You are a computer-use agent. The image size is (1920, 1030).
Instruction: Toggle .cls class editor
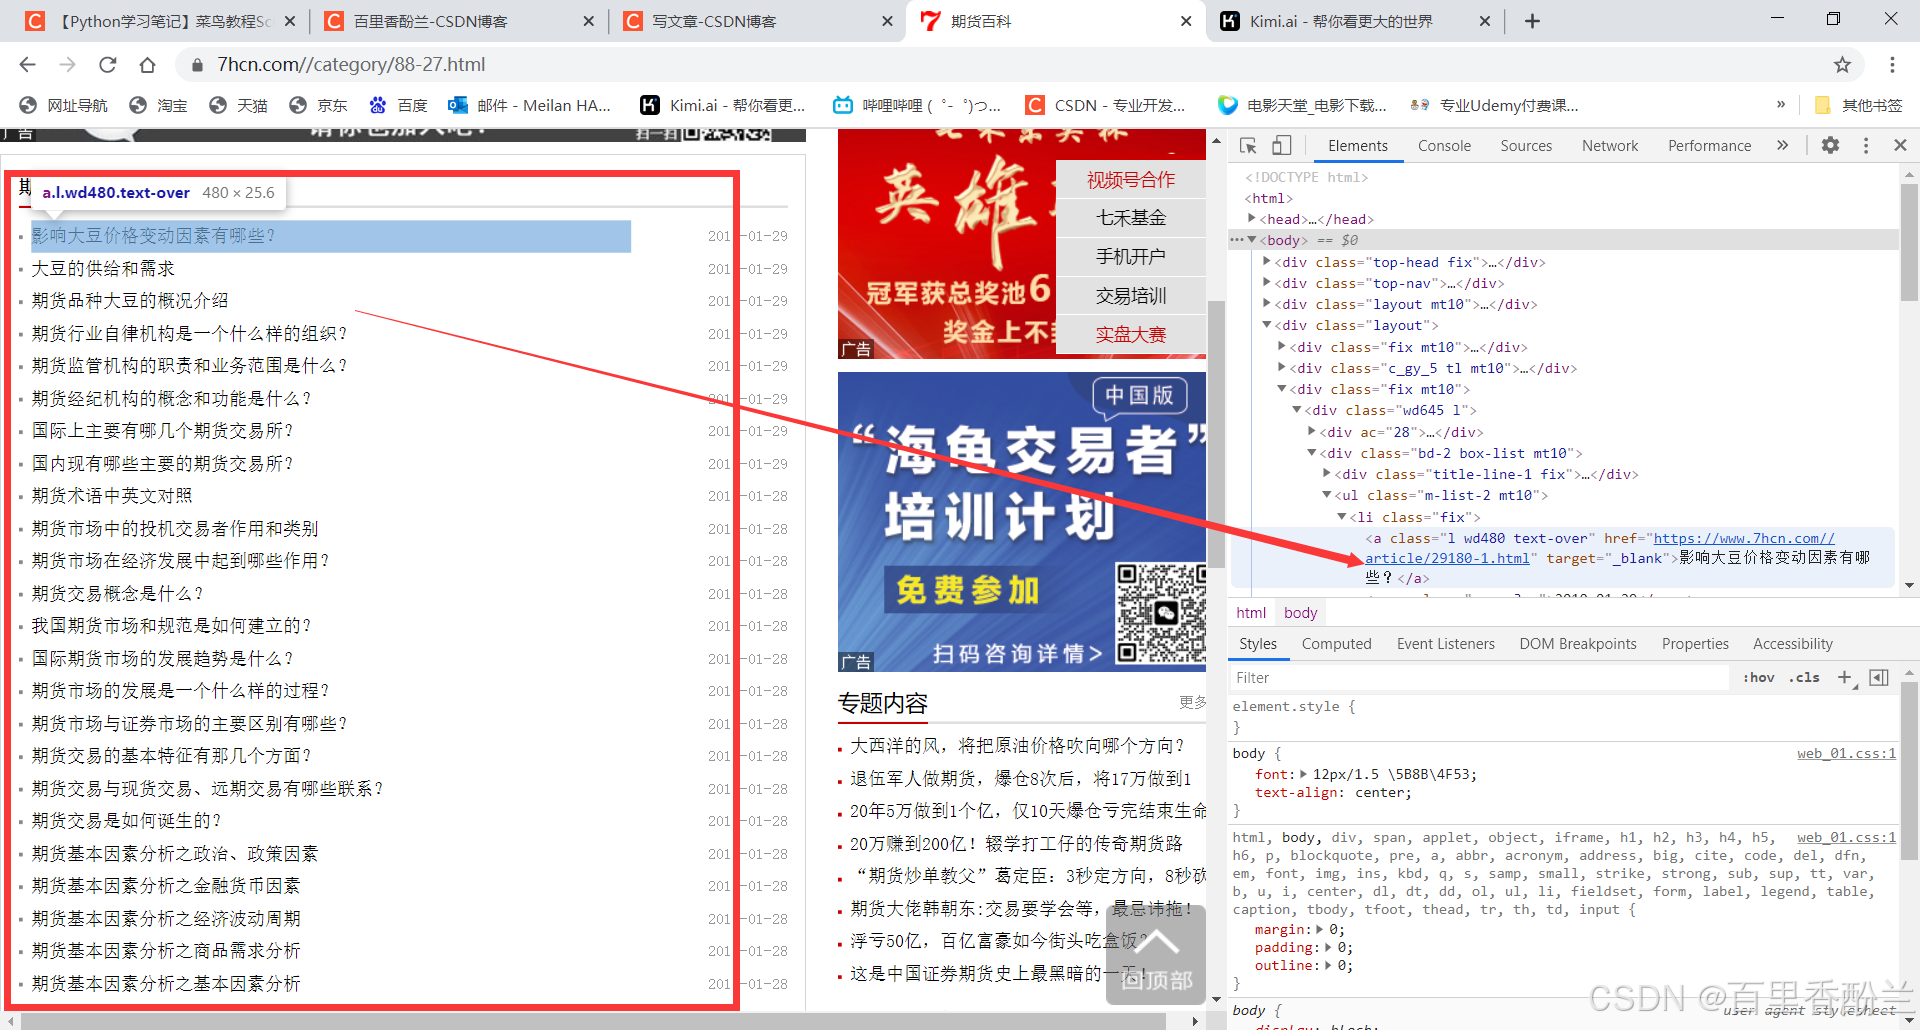(1804, 678)
